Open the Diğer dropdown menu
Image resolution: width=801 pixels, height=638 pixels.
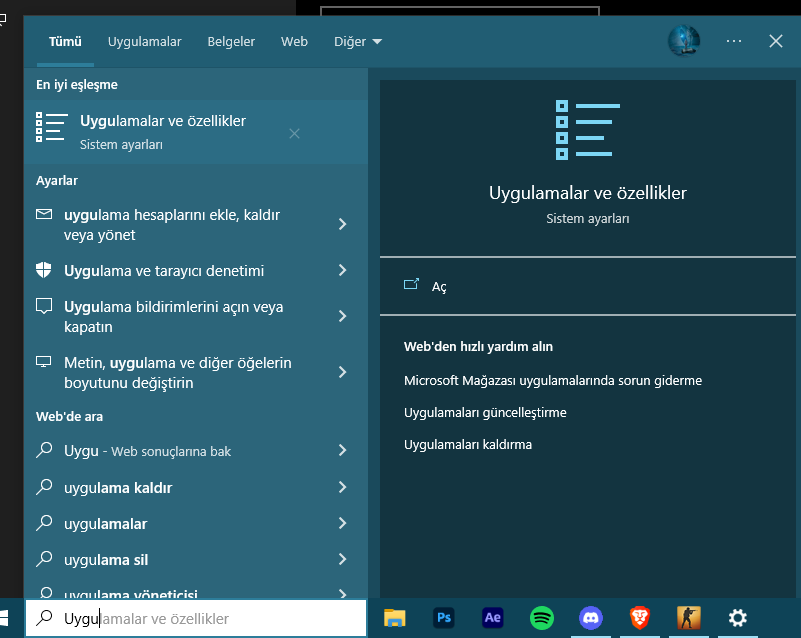click(358, 41)
